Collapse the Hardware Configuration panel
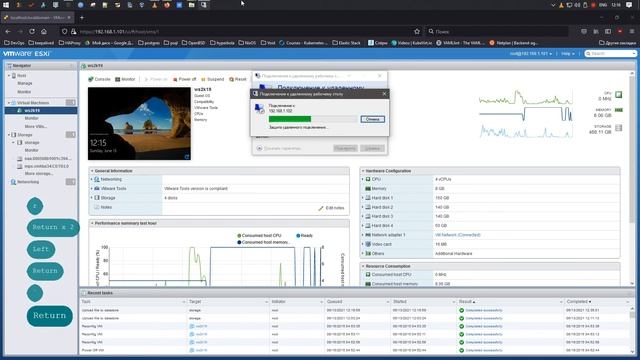Screen dimensions: 640x360 click(363, 171)
